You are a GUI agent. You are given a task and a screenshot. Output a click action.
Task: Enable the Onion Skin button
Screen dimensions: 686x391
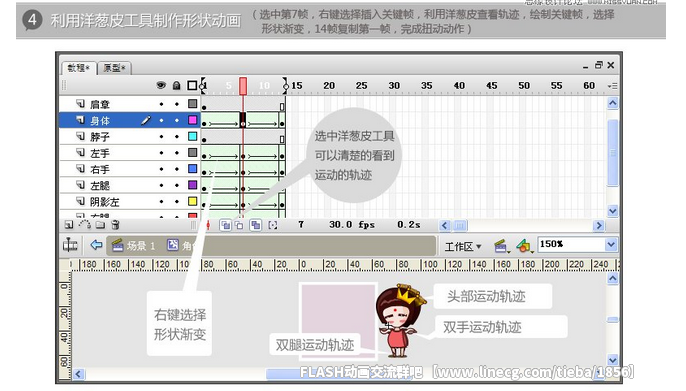click(225, 225)
